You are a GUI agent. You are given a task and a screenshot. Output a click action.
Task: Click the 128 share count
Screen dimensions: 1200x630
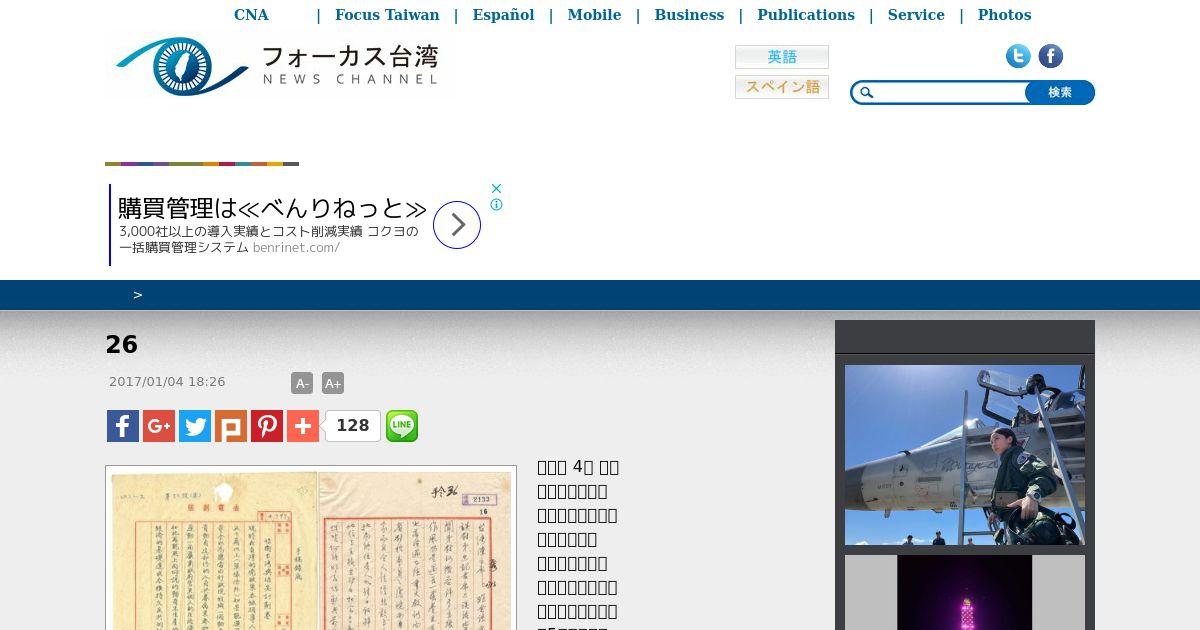352,426
